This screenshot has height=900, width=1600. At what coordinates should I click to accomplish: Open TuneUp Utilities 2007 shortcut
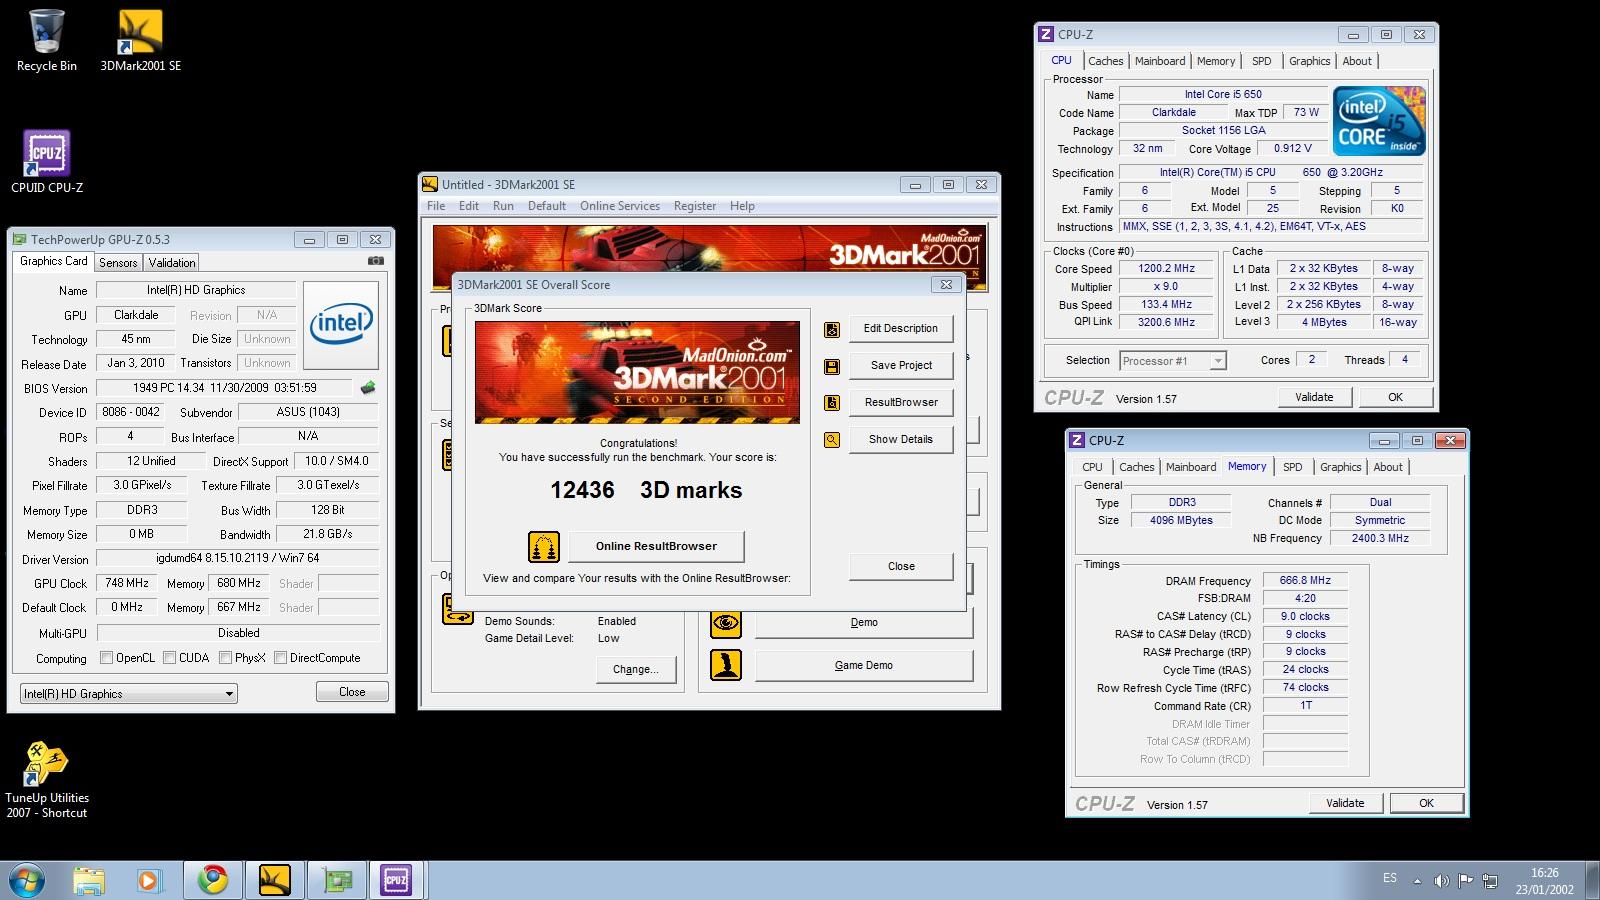tap(46, 780)
